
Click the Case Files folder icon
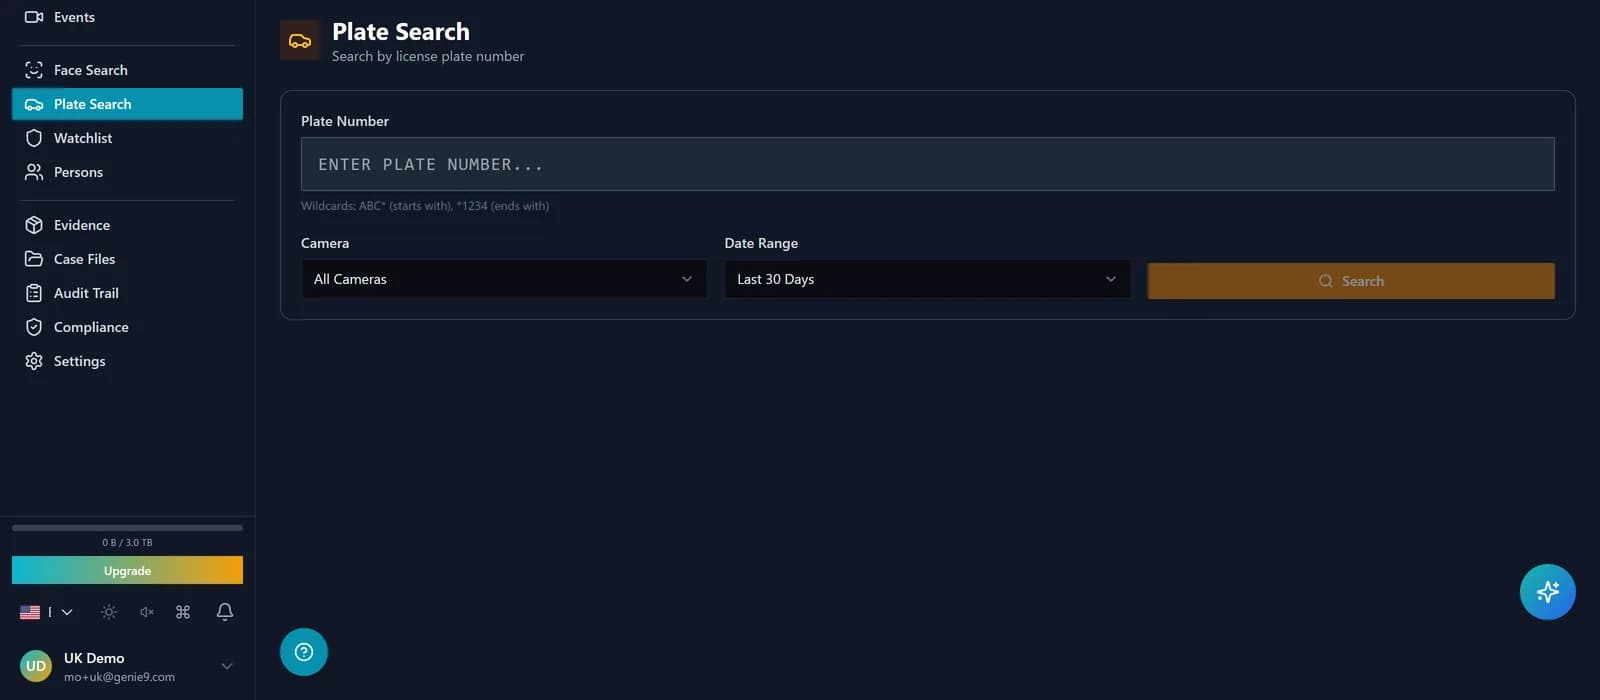(x=34, y=259)
